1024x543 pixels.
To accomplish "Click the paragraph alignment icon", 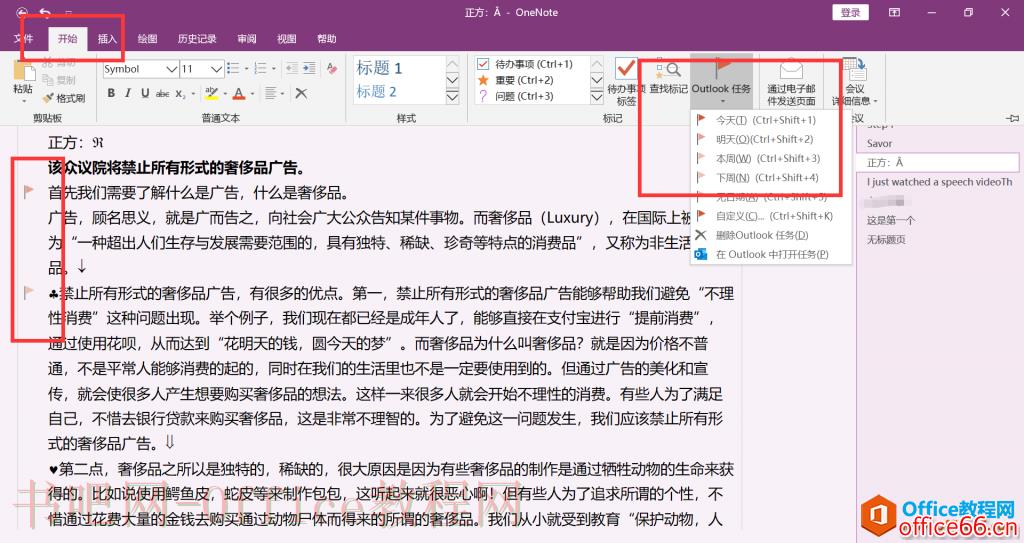I will click(270, 93).
